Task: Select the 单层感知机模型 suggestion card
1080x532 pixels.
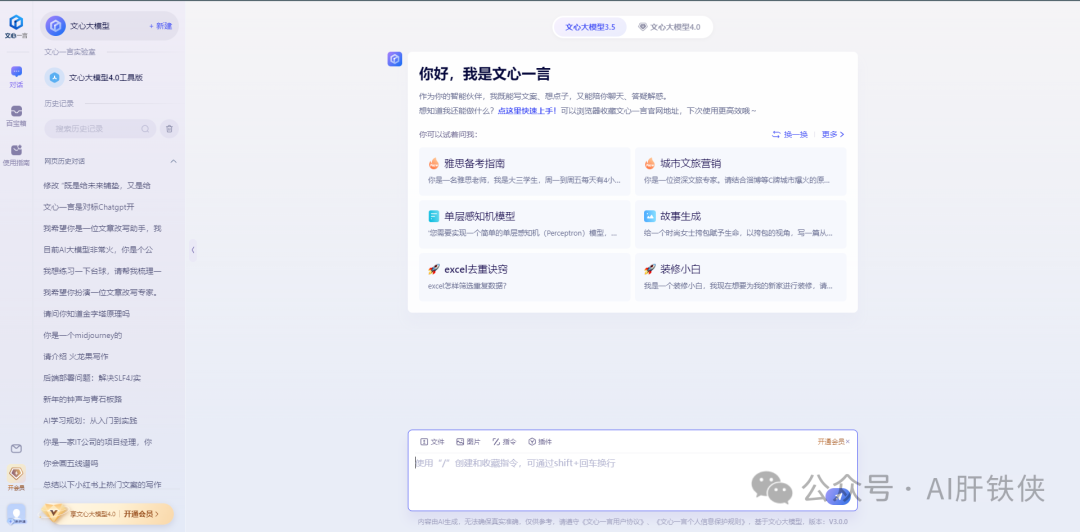Action: (524, 224)
